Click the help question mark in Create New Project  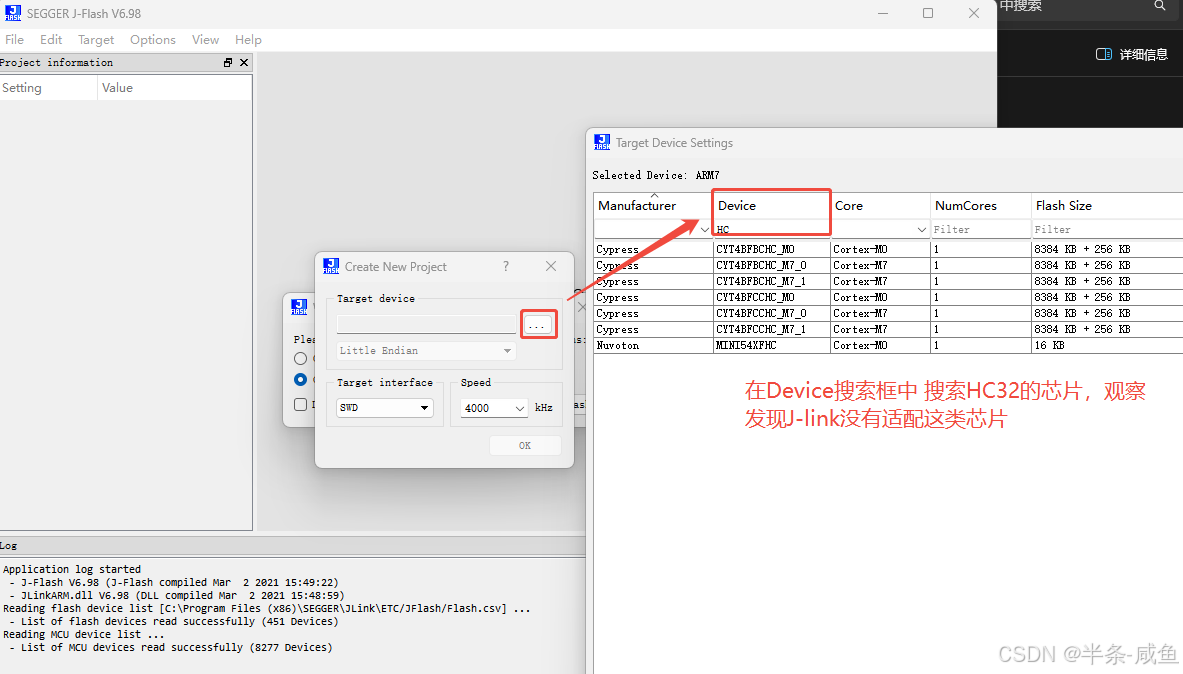[506, 266]
